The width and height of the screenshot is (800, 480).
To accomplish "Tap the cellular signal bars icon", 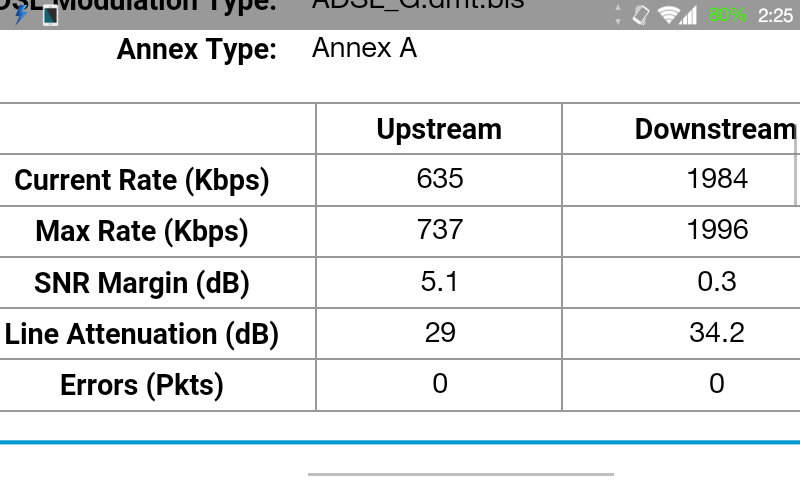I will [x=689, y=15].
